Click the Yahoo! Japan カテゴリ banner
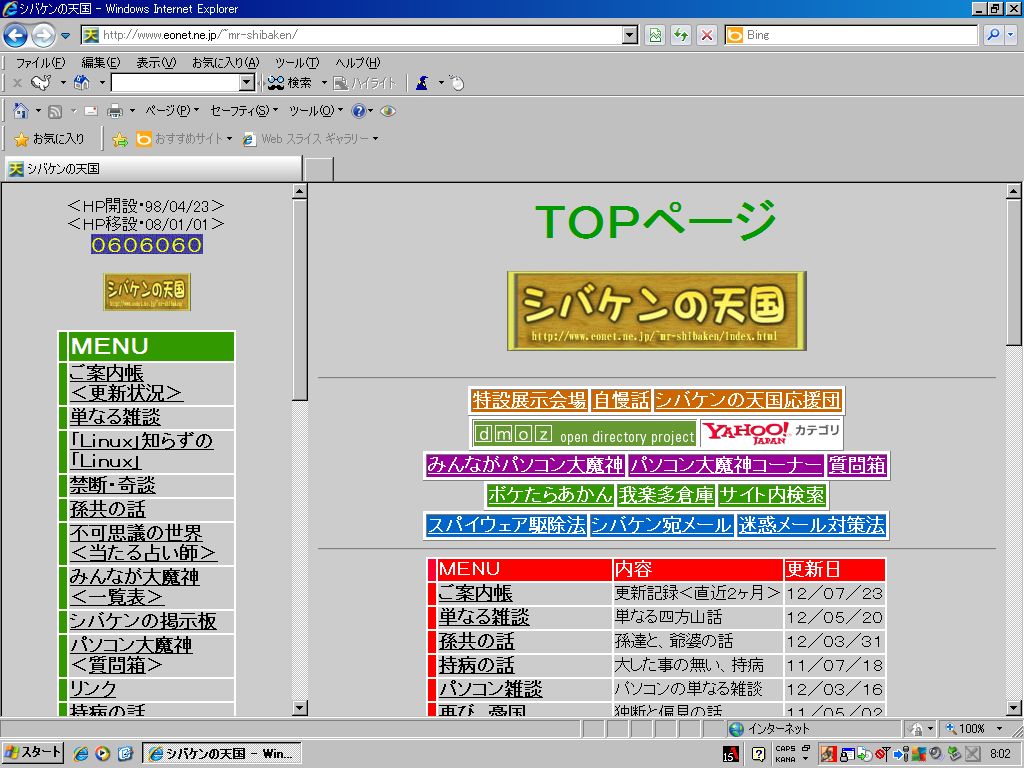This screenshot has height=768, width=1024. (x=771, y=432)
